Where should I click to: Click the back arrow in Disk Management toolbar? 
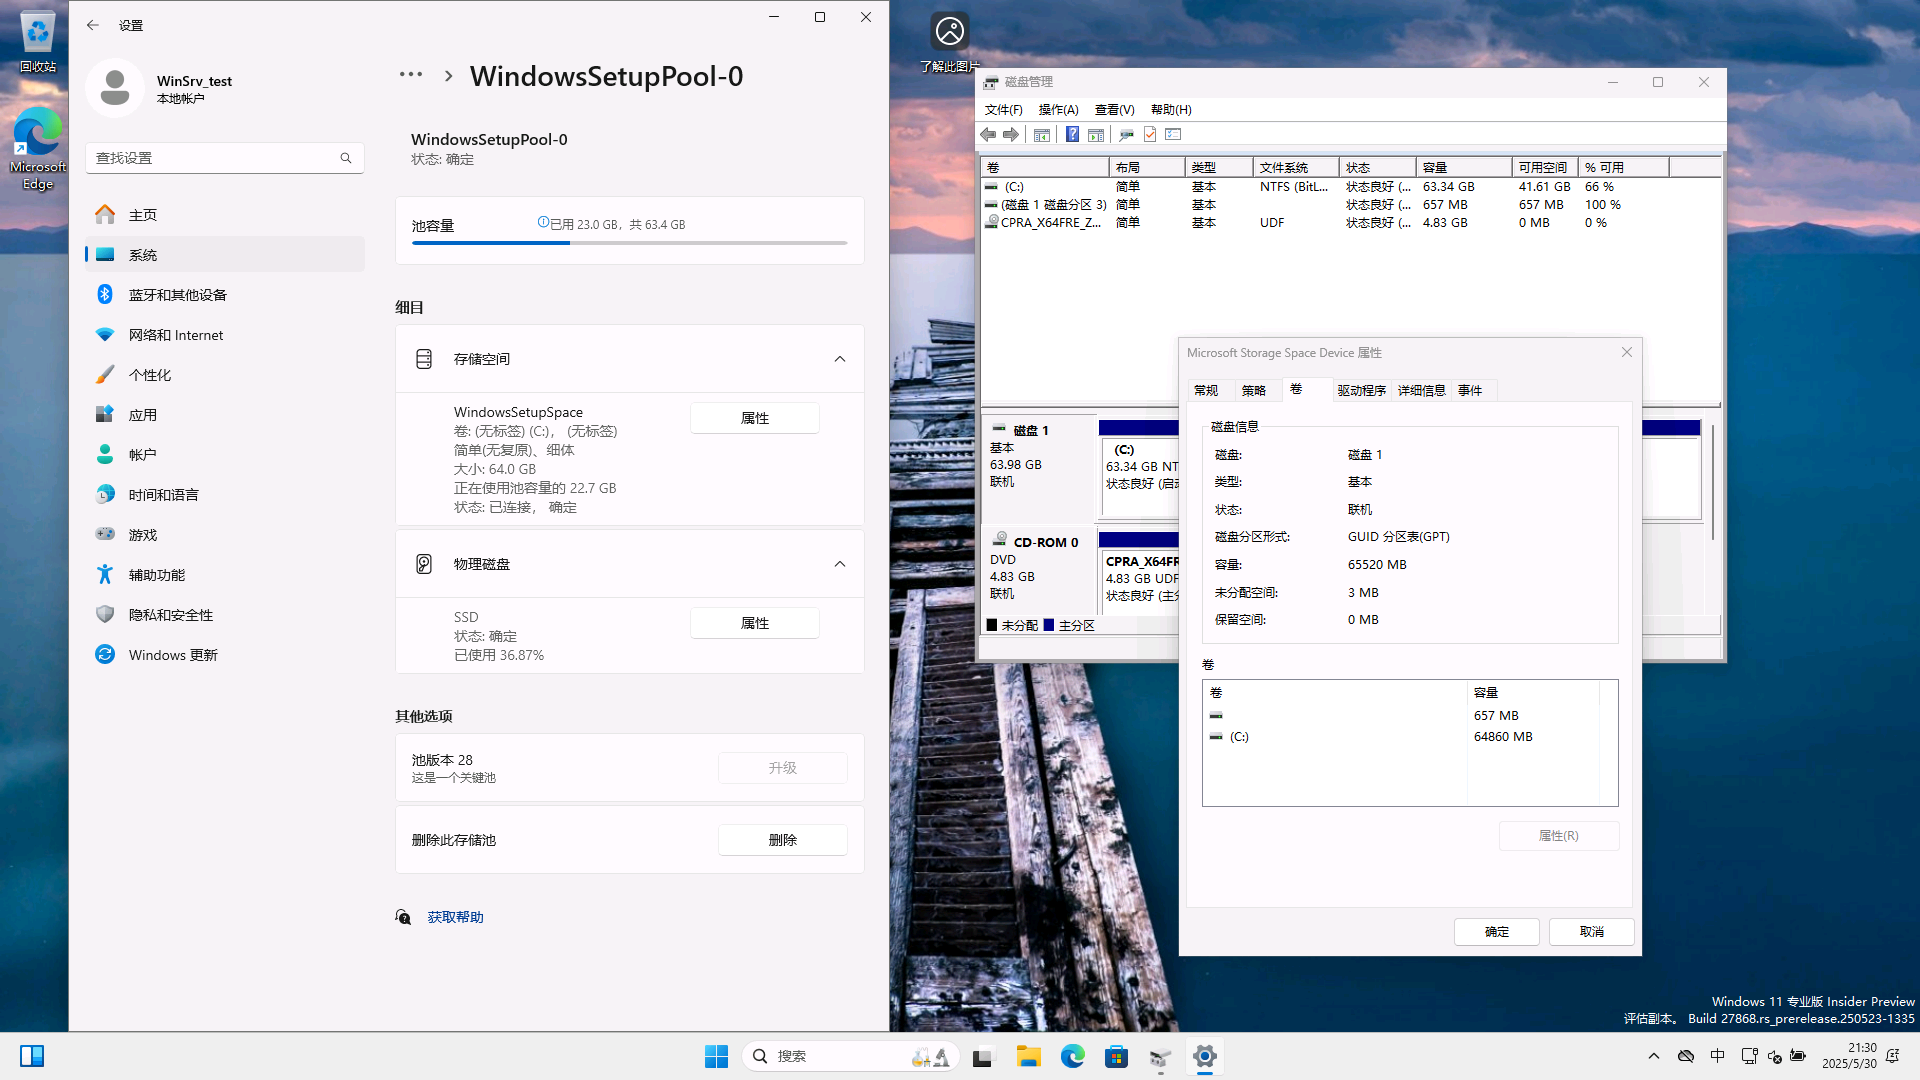(x=988, y=134)
